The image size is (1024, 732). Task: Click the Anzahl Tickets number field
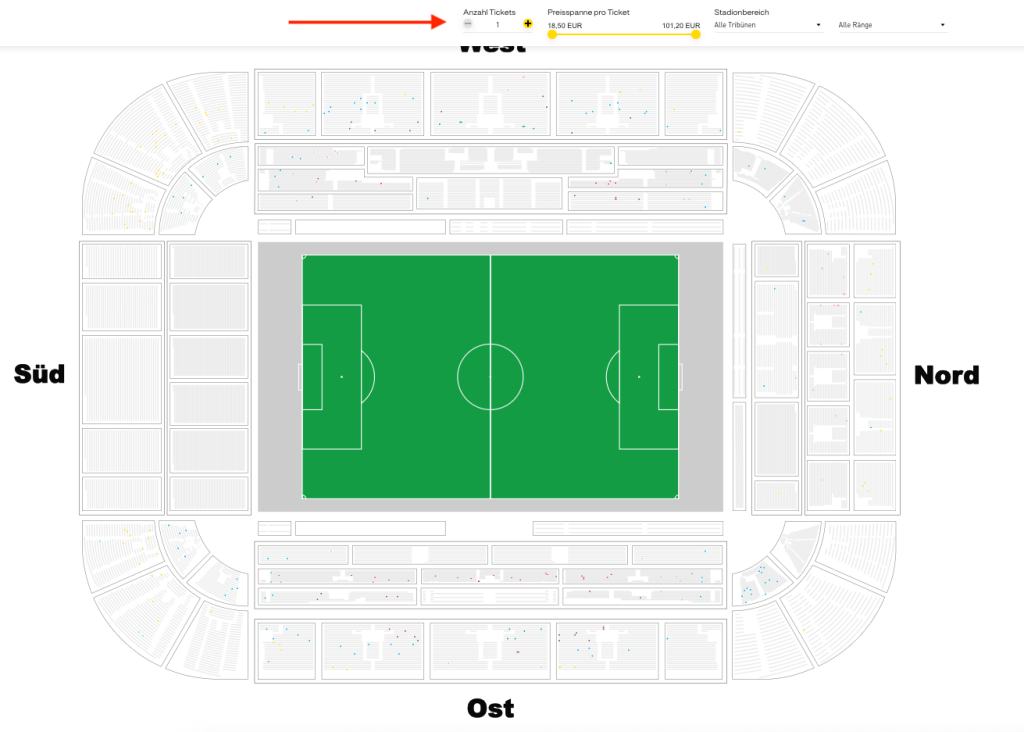(498, 25)
